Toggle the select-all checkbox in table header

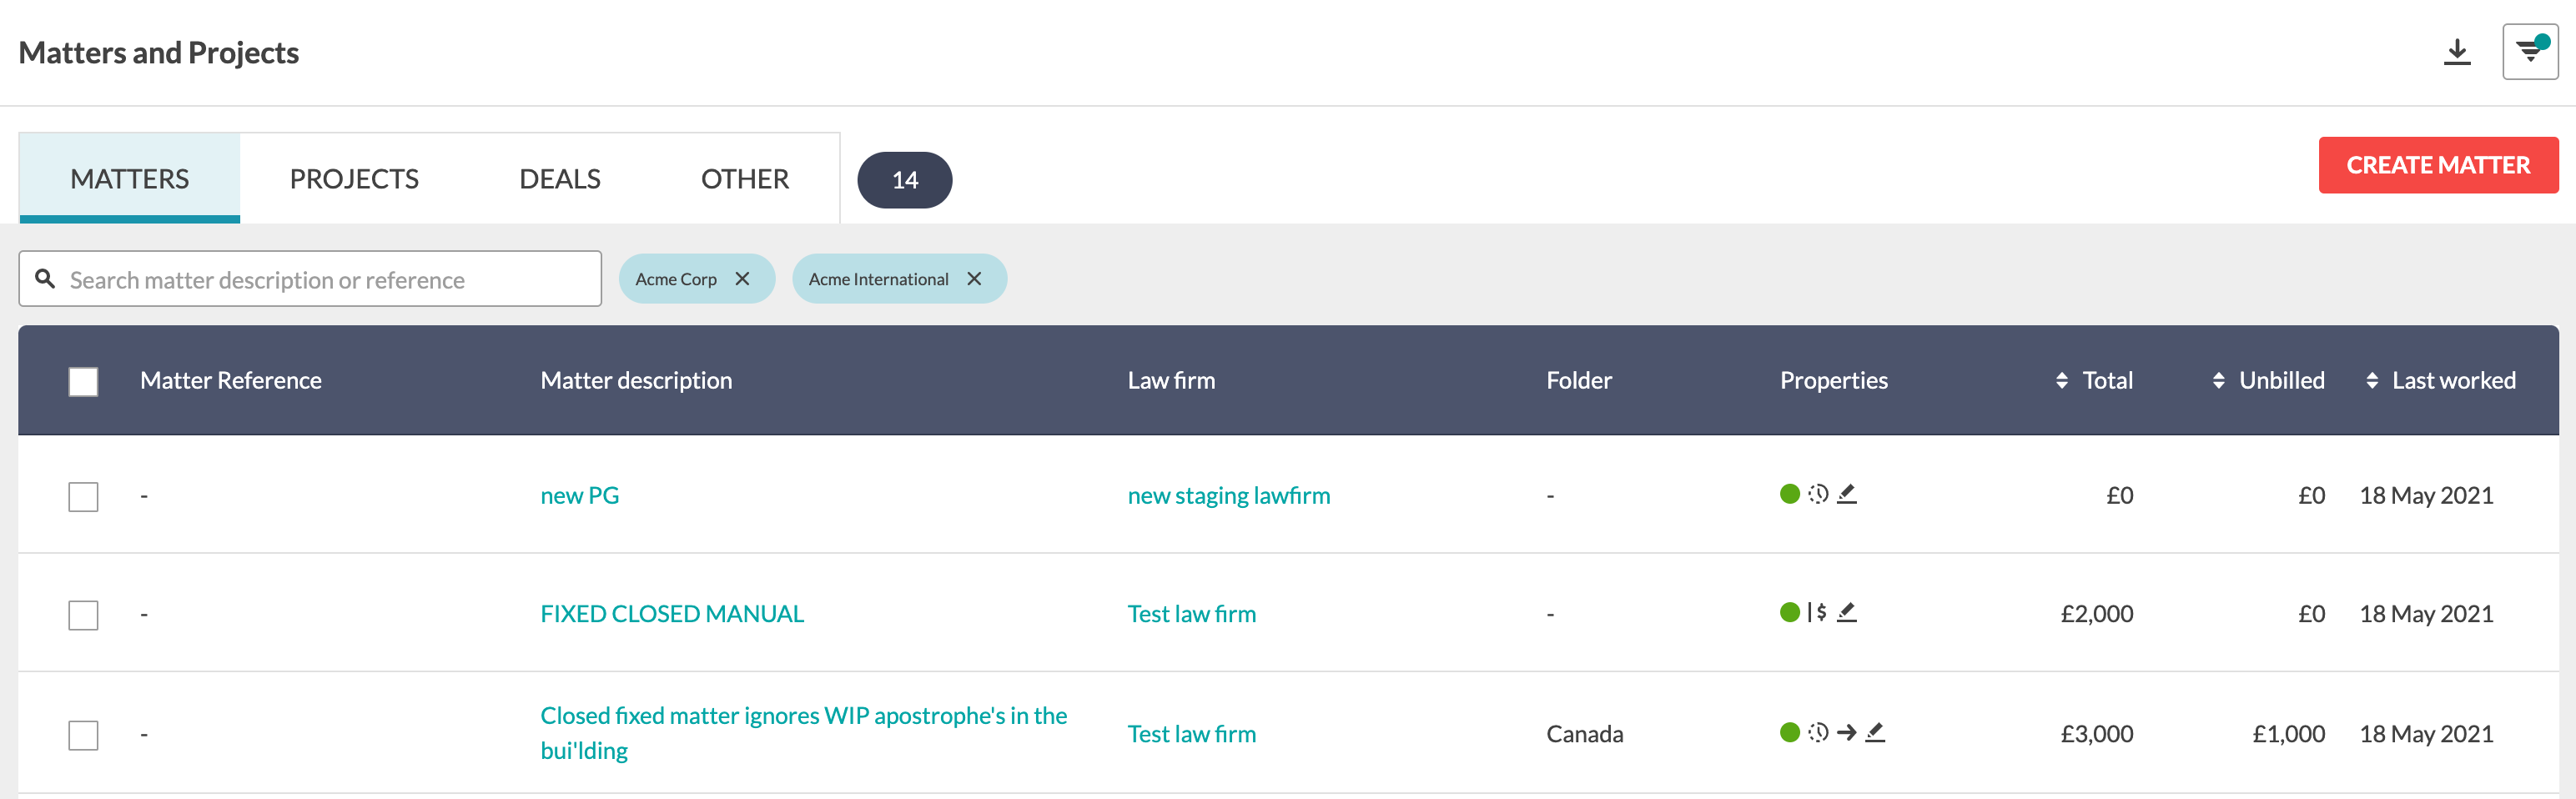click(83, 381)
